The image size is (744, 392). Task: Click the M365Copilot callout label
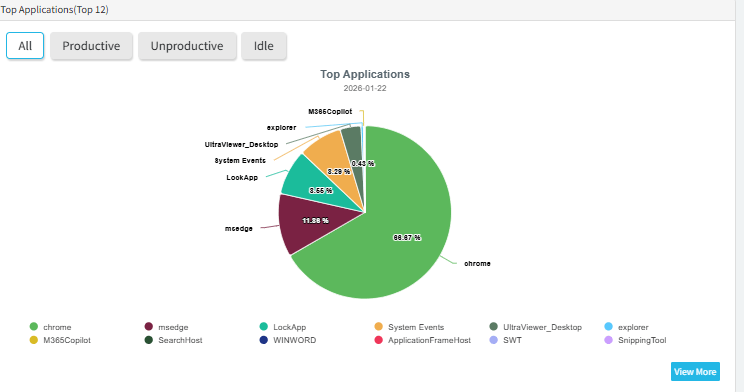(330, 112)
